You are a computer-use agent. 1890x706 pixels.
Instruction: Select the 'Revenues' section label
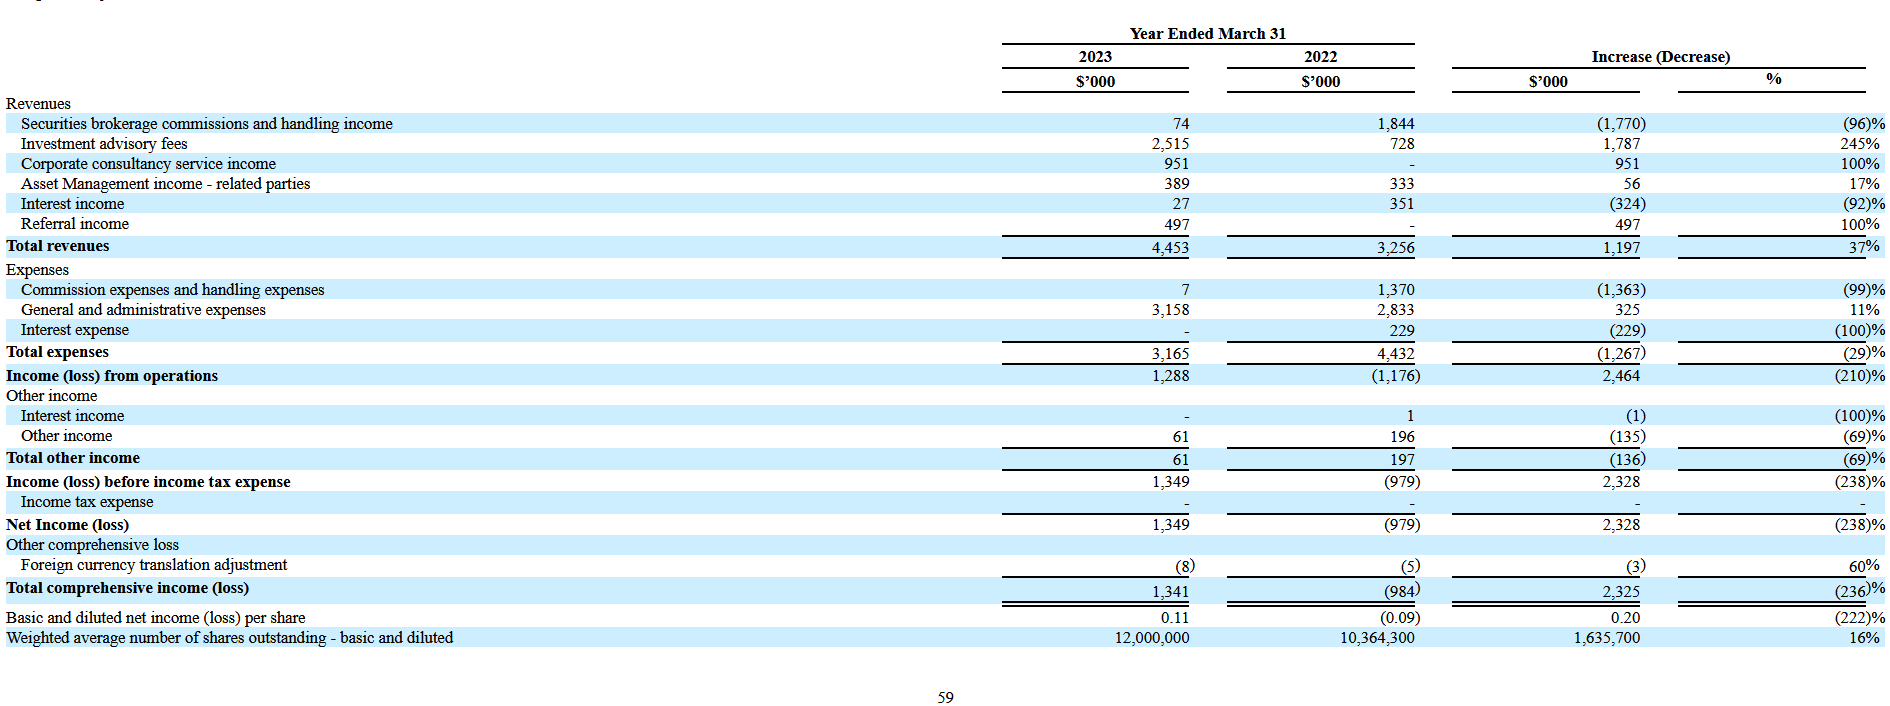38,104
